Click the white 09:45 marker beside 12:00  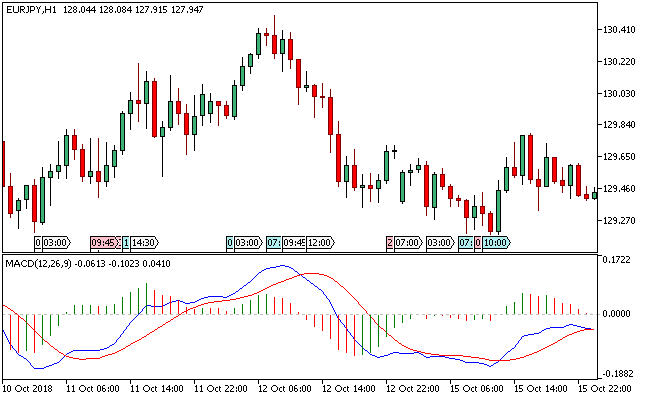click(293, 242)
